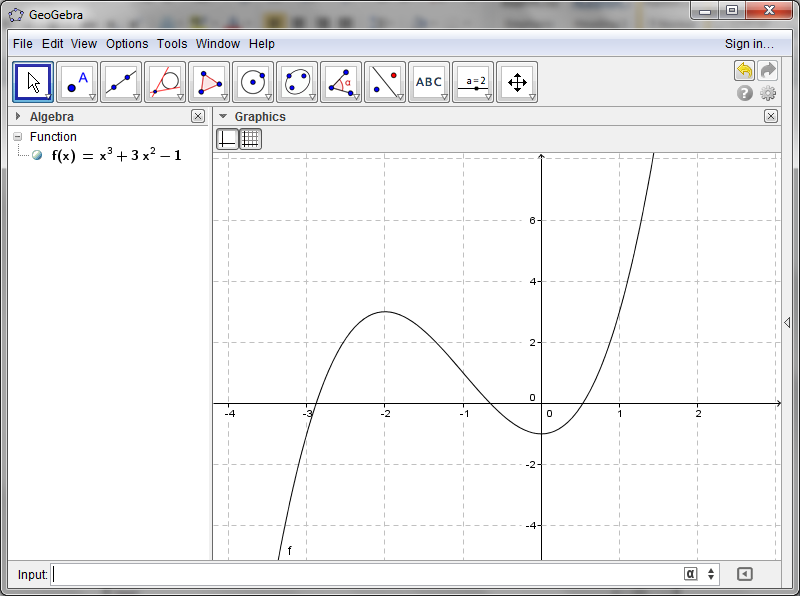Select the Move tool
The image size is (800, 596).
coord(33,80)
